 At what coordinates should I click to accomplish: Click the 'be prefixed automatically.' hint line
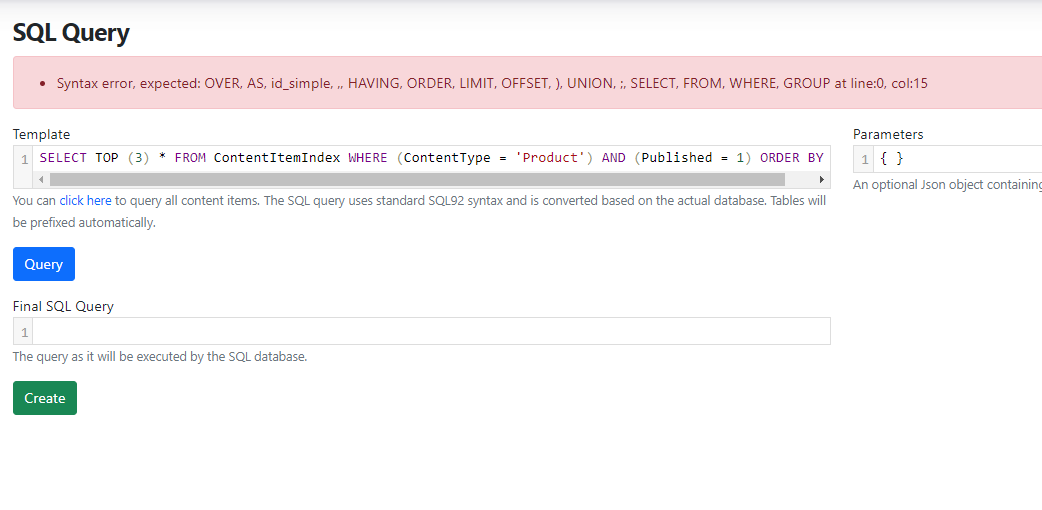[84, 223]
